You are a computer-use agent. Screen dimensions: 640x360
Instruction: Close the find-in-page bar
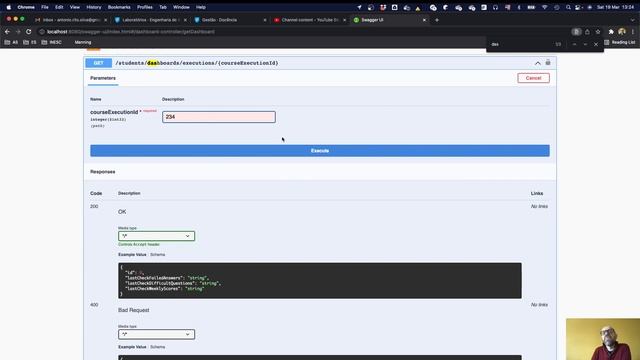pyautogui.click(x=596, y=44)
